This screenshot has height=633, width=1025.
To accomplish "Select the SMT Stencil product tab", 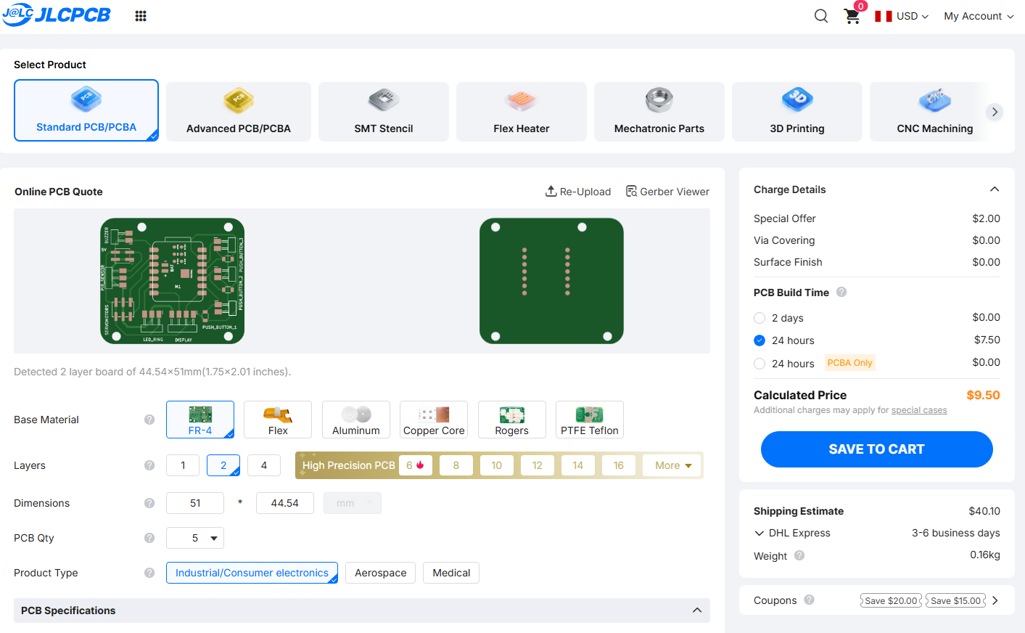I will (x=384, y=112).
